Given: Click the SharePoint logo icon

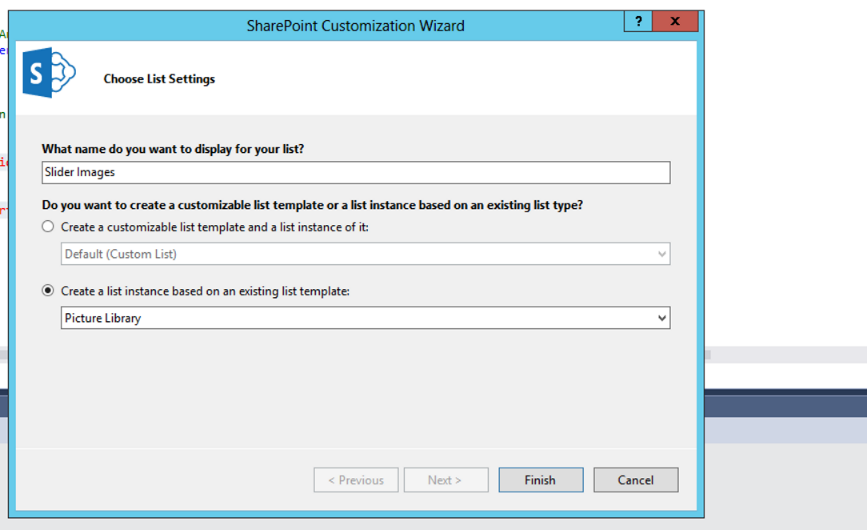Looking at the screenshot, I should pyautogui.click(x=49, y=72).
